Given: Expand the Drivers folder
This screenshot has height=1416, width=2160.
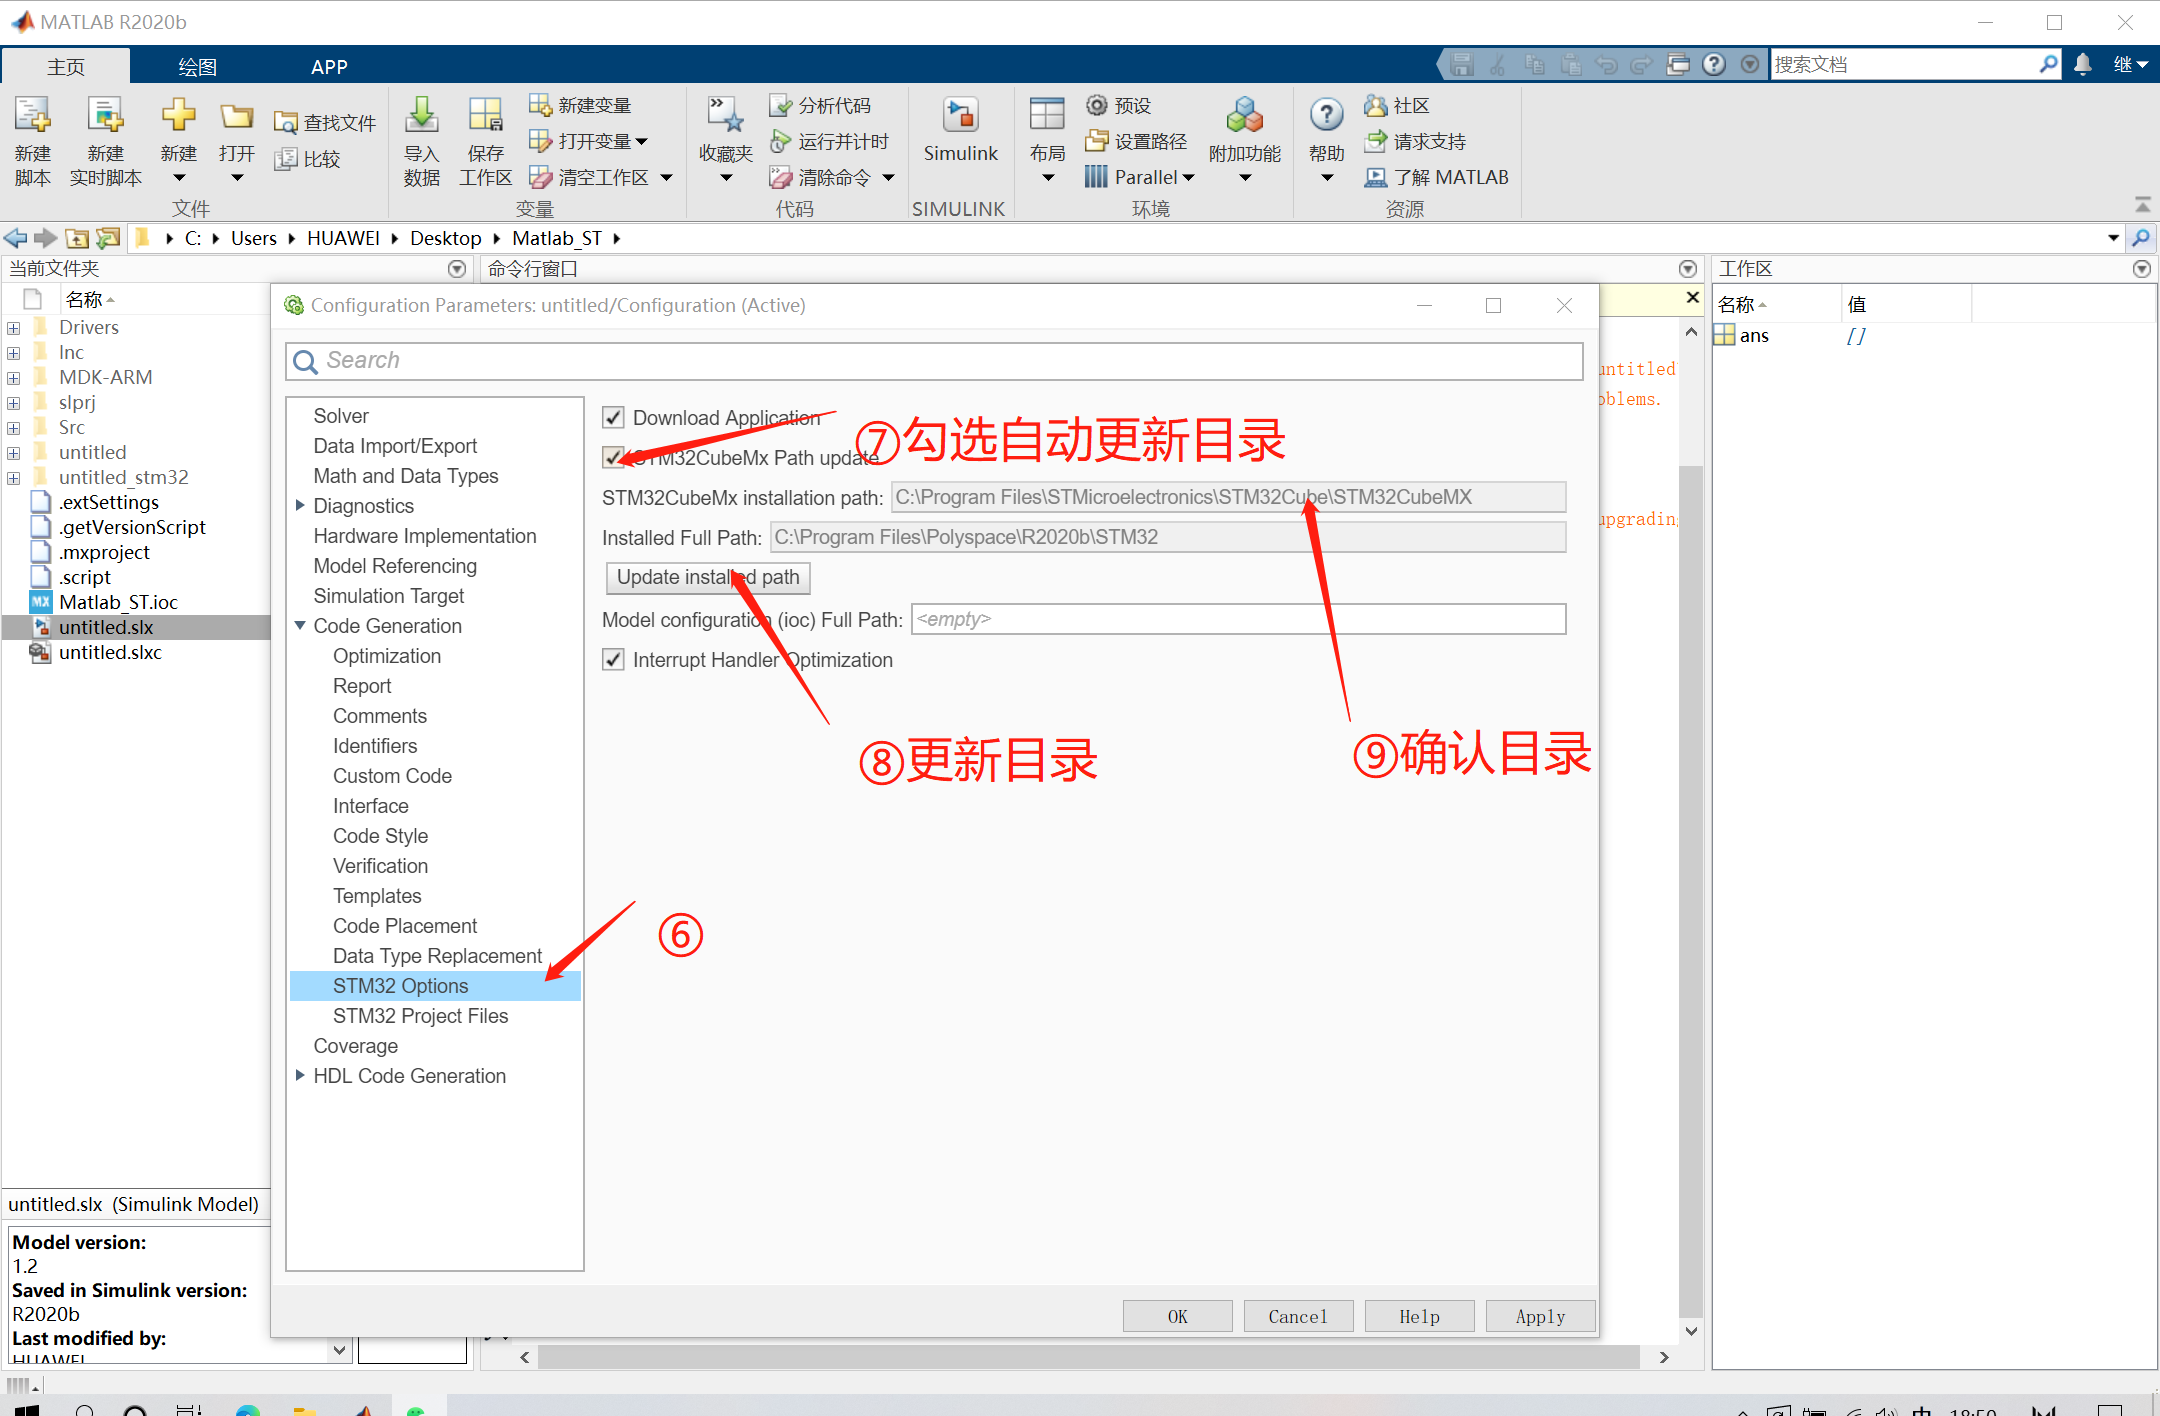Looking at the screenshot, I should click(13, 328).
